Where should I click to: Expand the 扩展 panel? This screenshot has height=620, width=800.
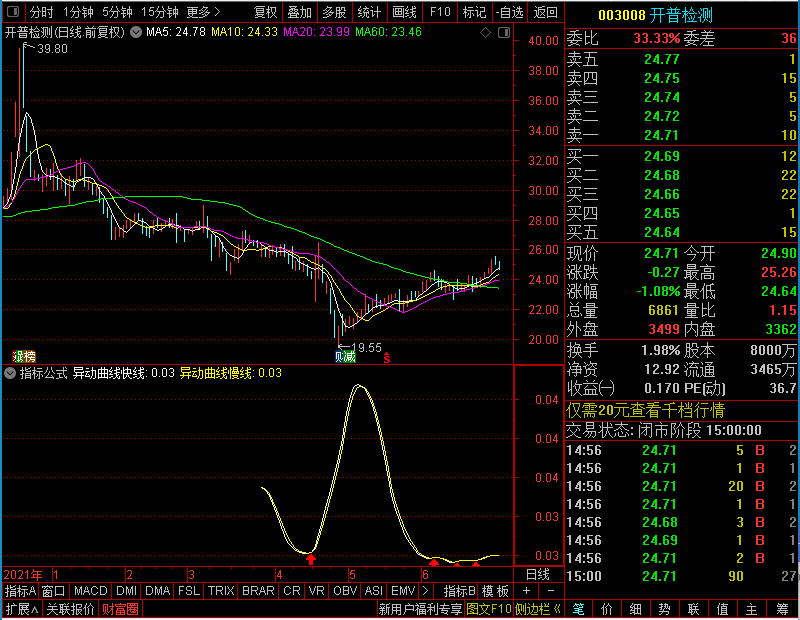(22, 609)
